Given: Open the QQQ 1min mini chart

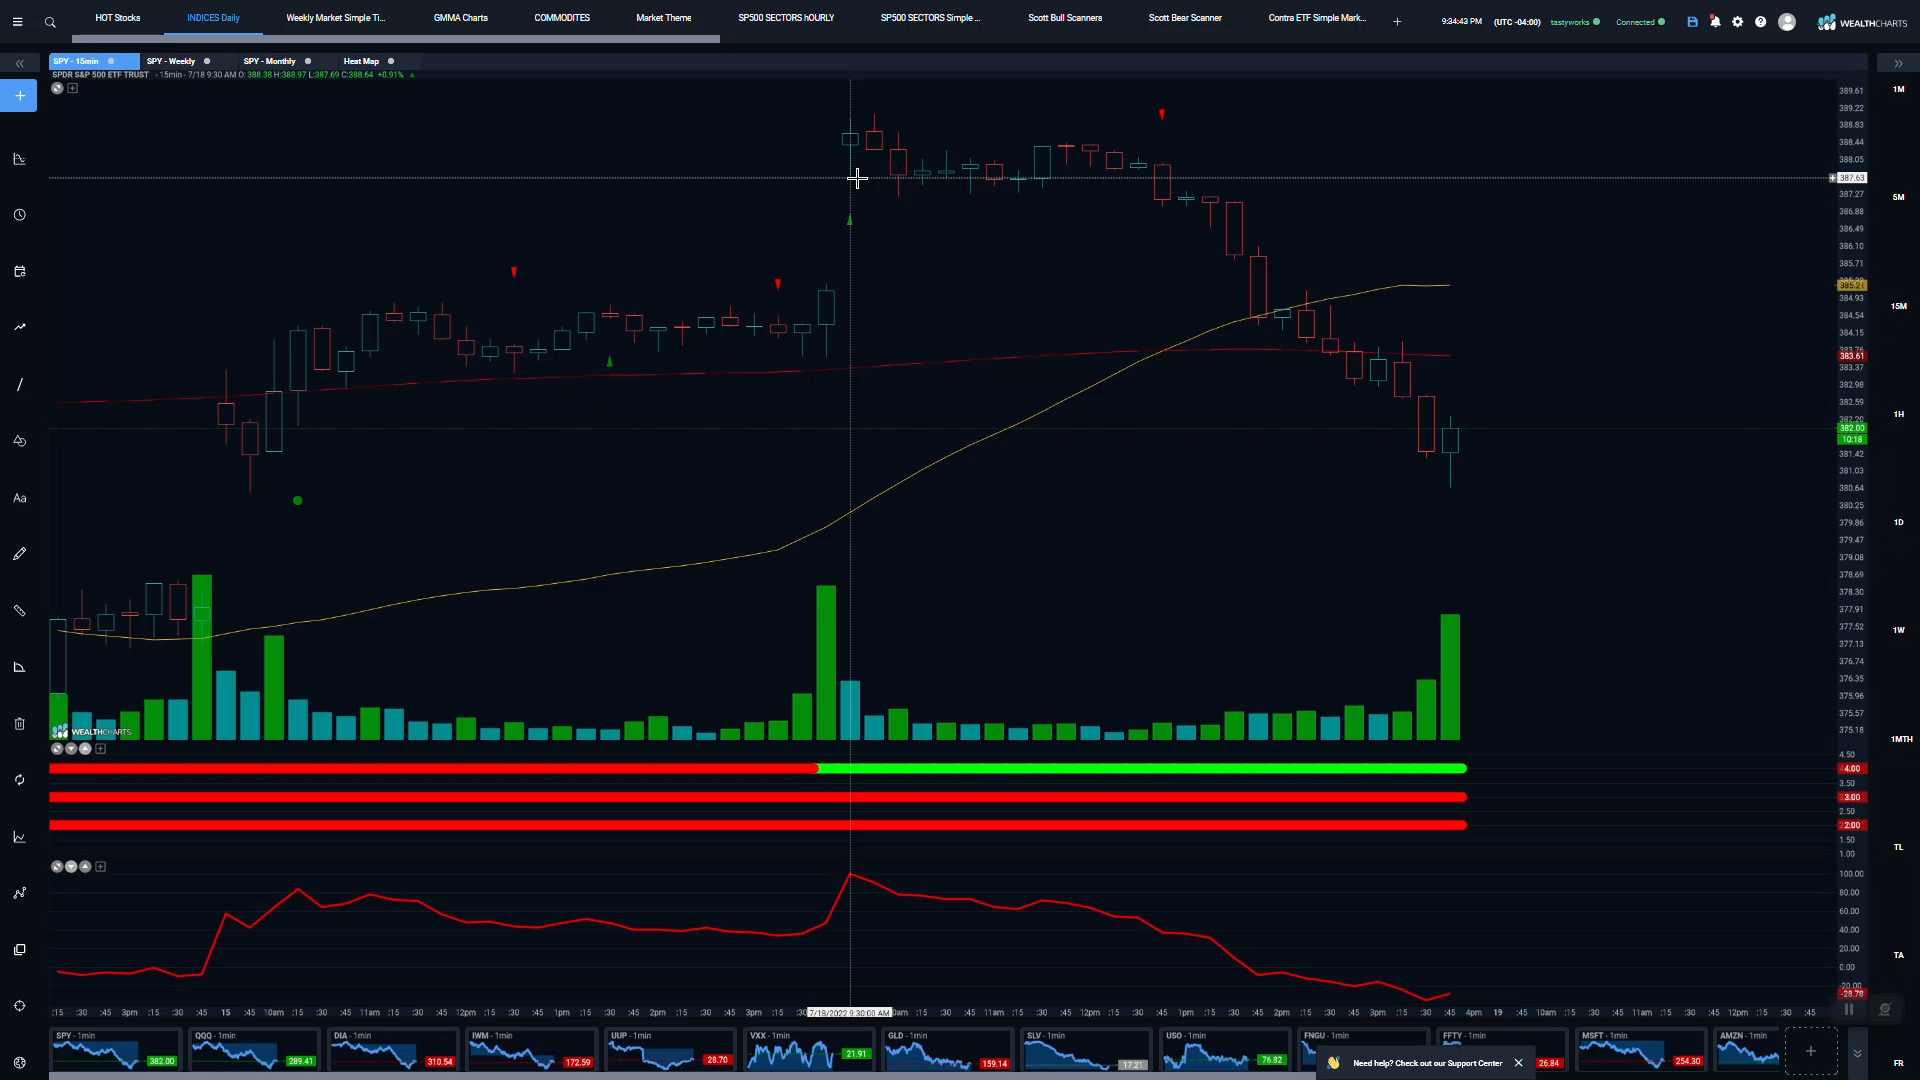Looking at the screenshot, I should pos(253,1050).
